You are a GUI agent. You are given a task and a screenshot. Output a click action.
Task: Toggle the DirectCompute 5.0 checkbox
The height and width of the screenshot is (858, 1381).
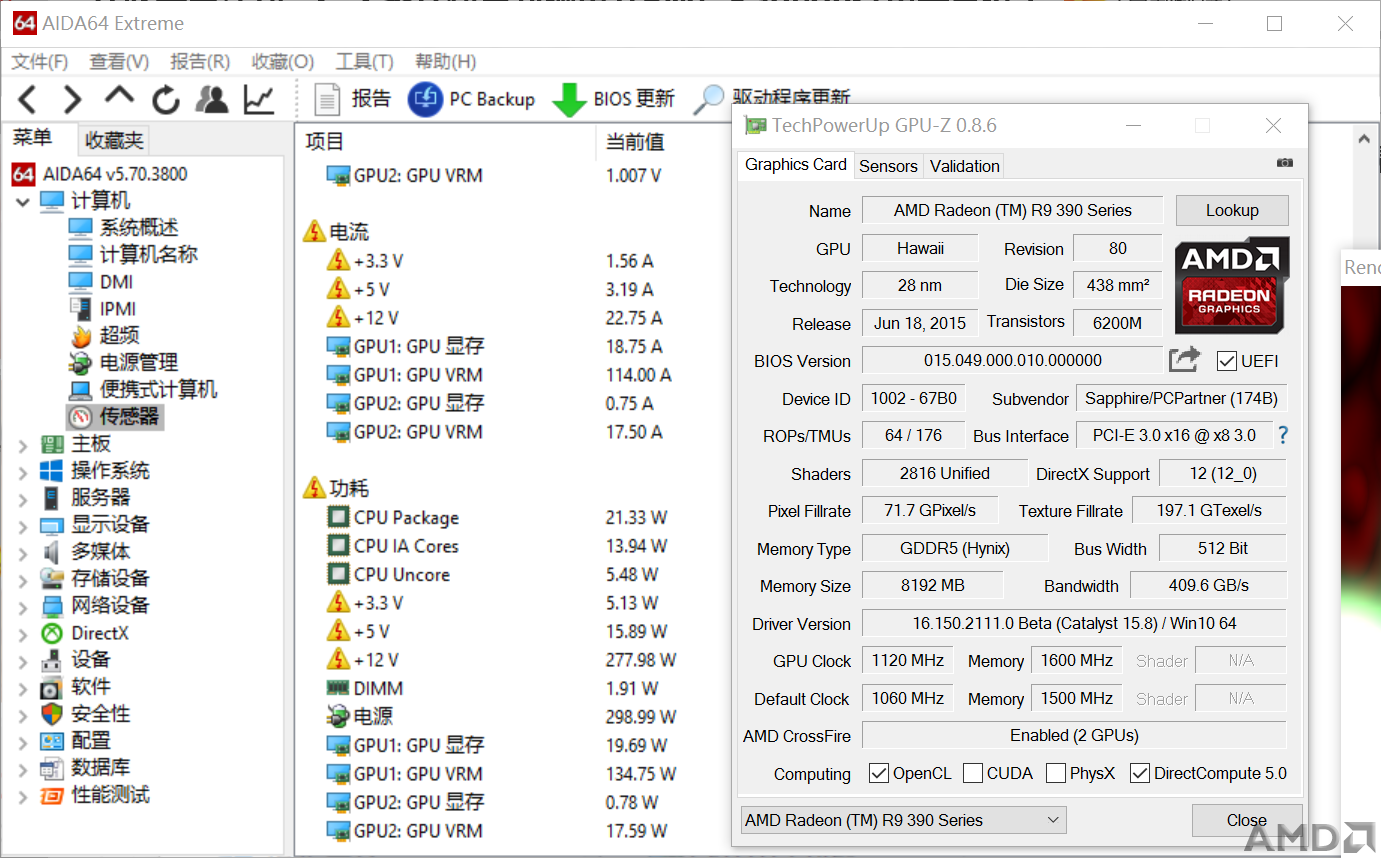point(1139,773)
